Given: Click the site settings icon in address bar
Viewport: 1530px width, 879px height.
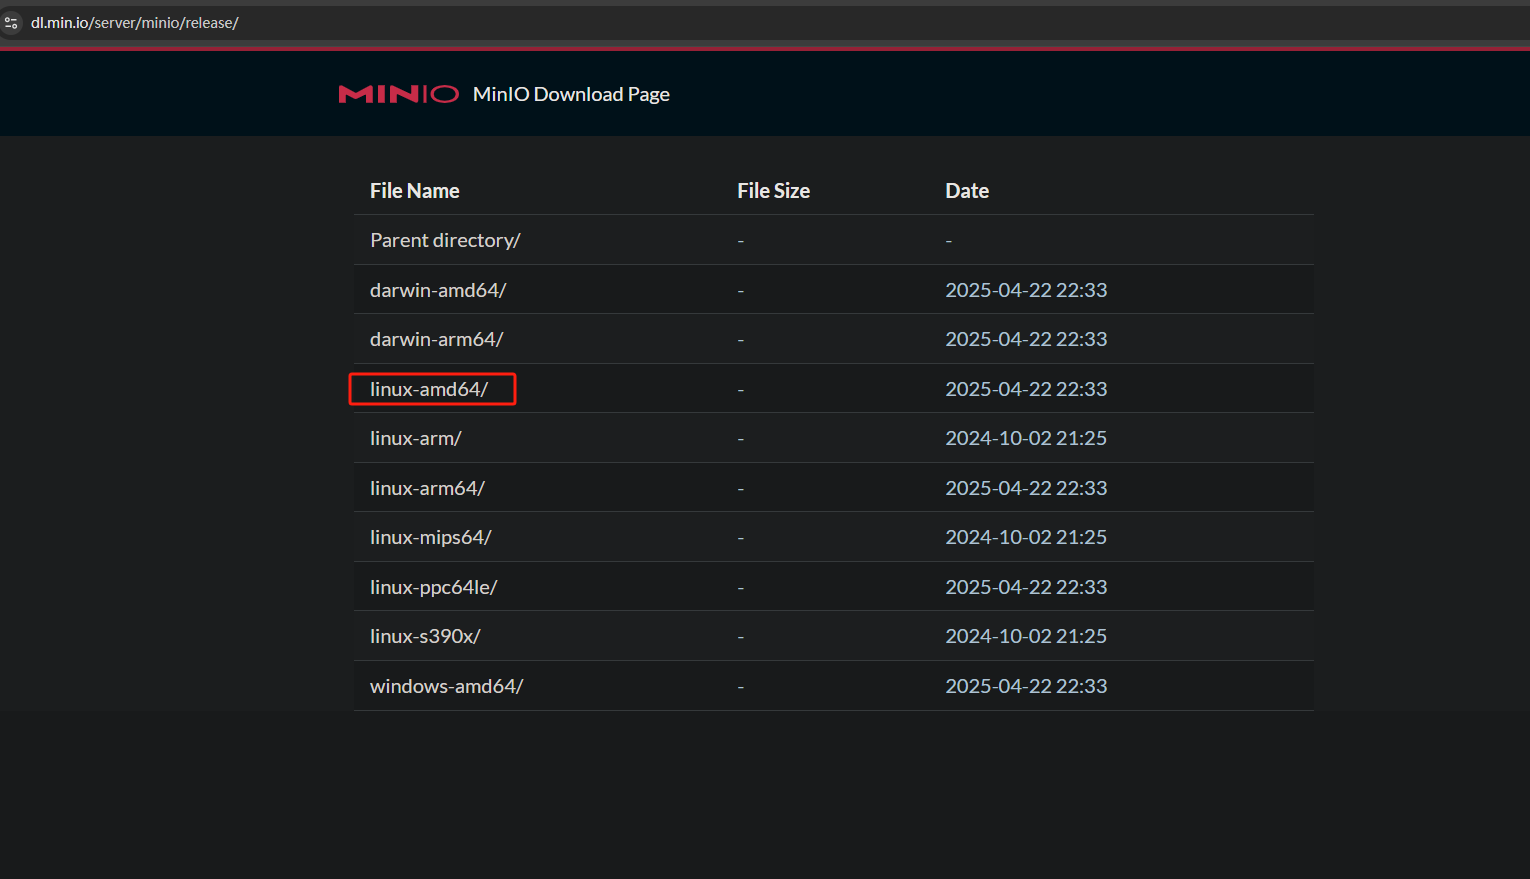Looking at the screenshot, I should 11,22.
